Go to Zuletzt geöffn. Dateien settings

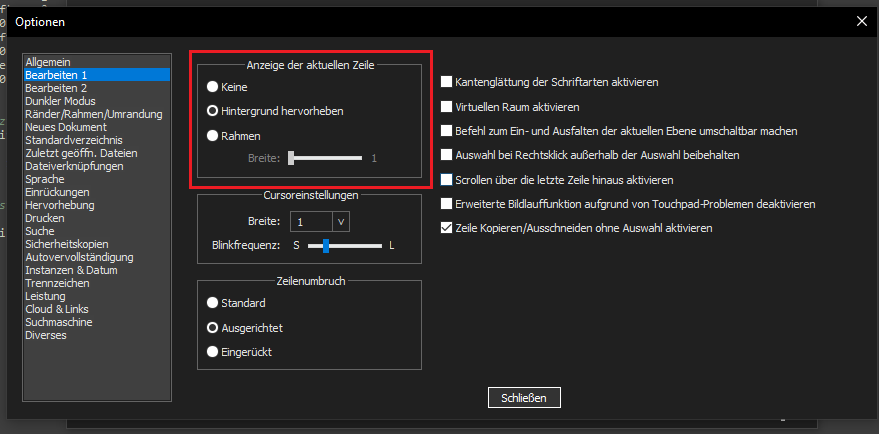[97, 153]
